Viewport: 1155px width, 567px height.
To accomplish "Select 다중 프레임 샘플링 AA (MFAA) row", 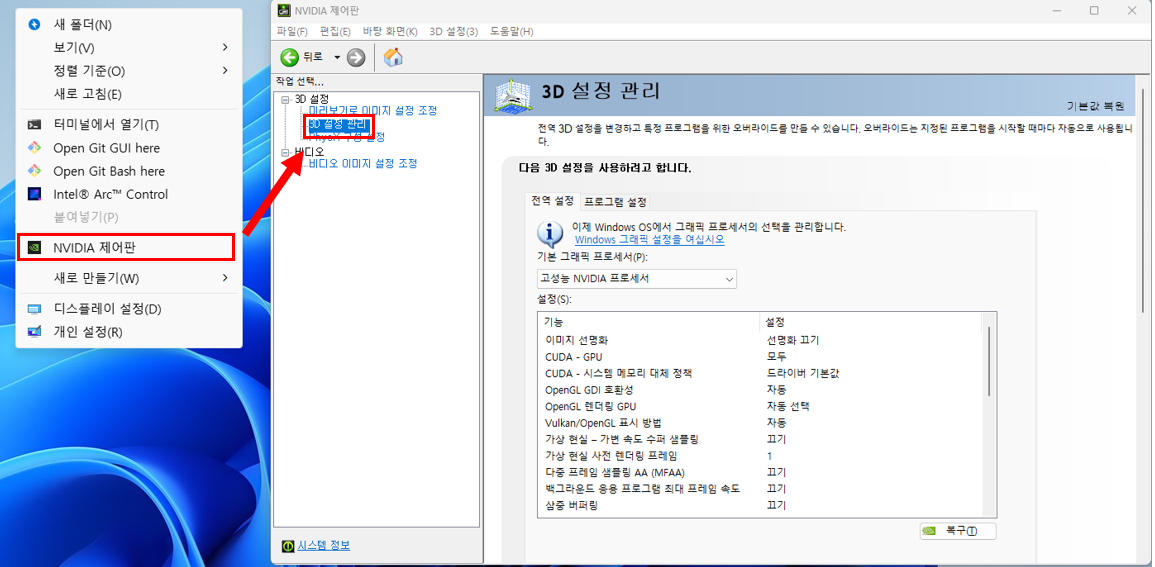I will point(759,472).
